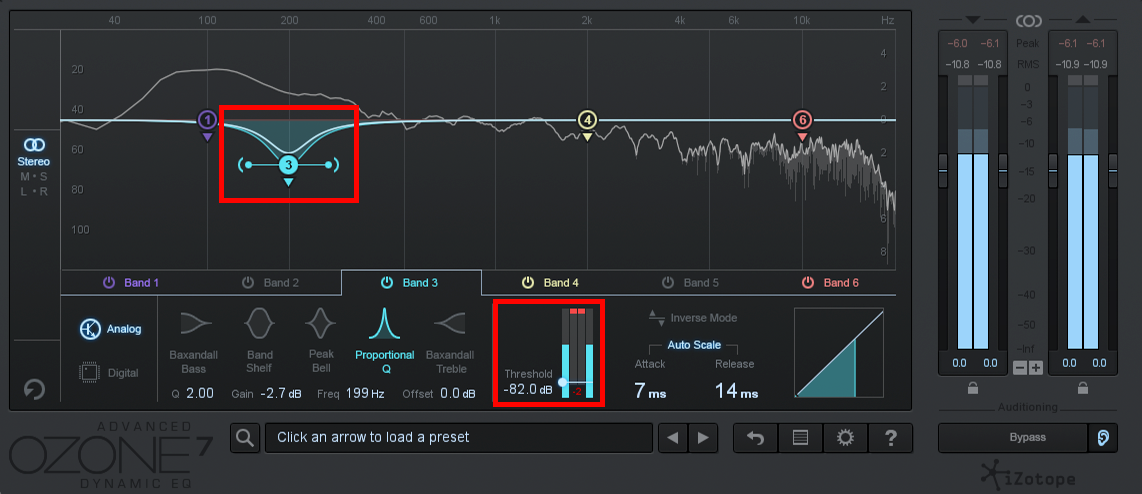Select EQ node 6 on the graph
Viewport: 1142px width, 494px height.
click(802, 119)
